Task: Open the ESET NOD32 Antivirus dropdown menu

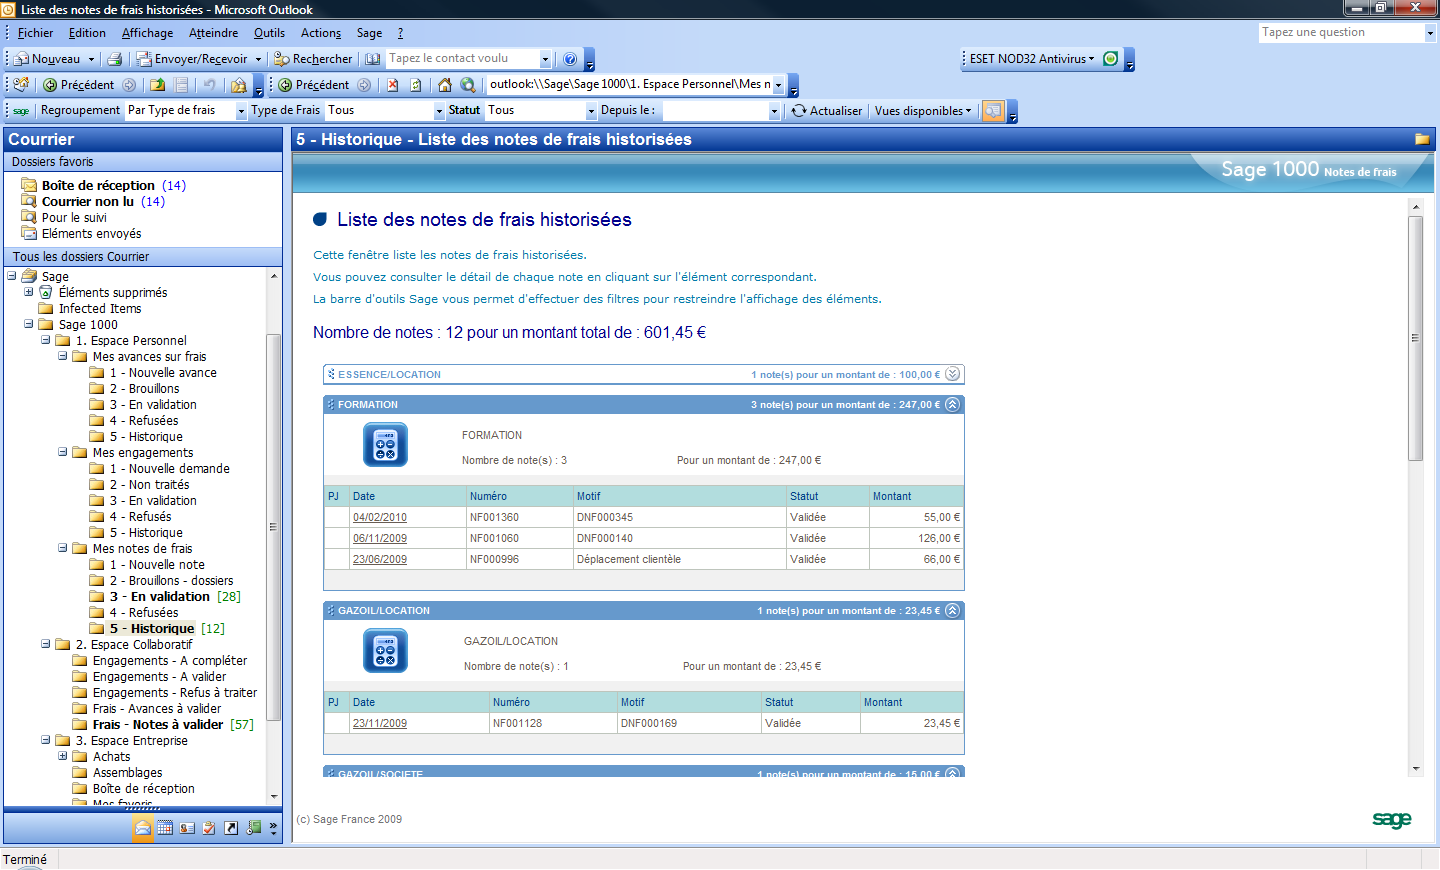Action: pos(1032,59)
